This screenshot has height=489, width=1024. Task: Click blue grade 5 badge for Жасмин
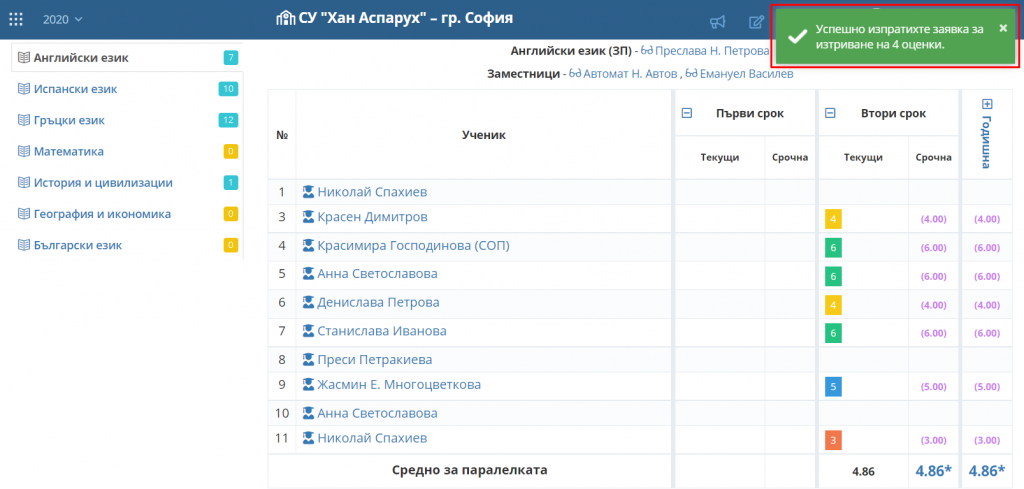(832, 386)
